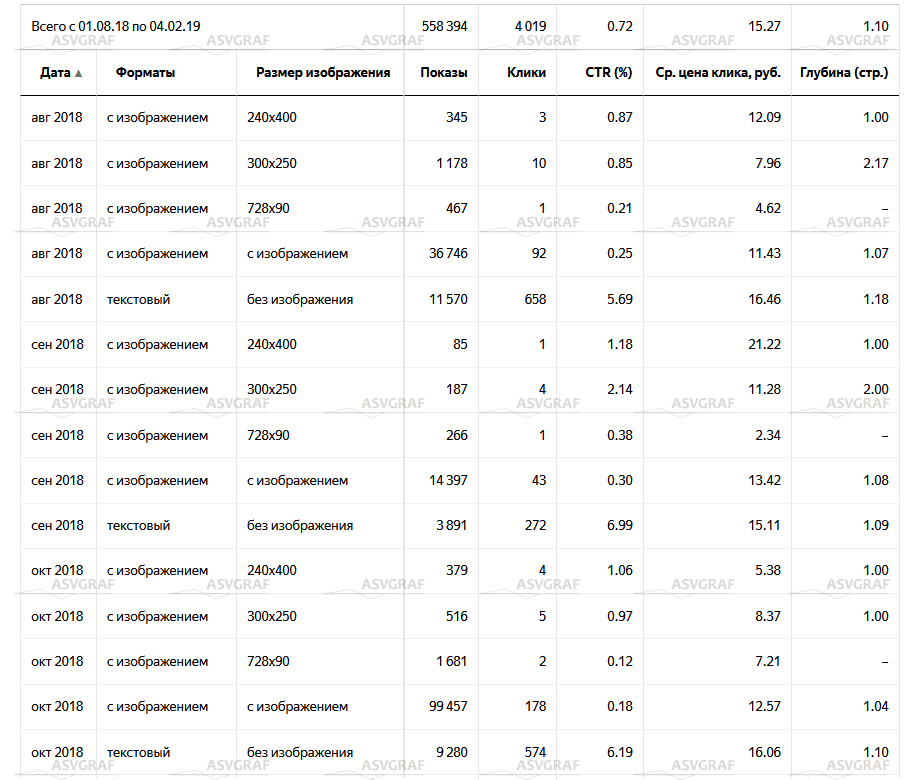Click impressions value 11 570
The image size is (920, 780).
[x=448, y=299]
